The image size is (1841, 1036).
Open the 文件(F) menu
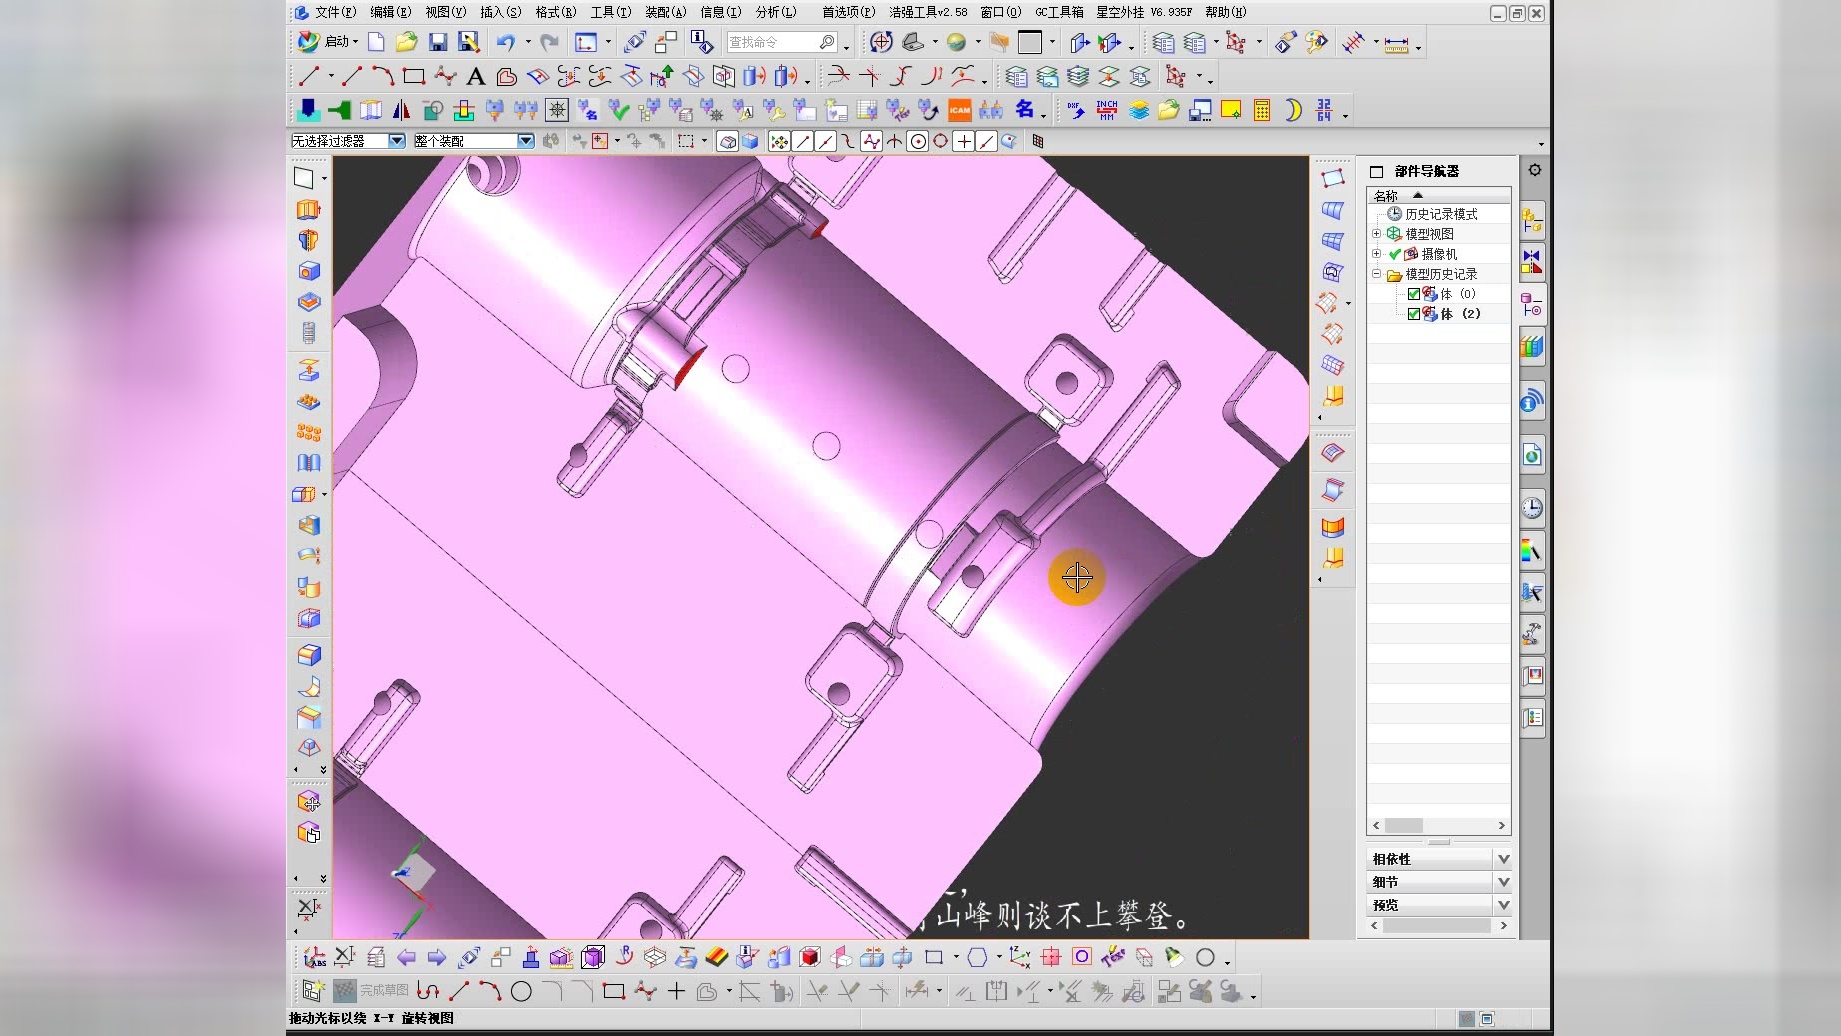335,12
